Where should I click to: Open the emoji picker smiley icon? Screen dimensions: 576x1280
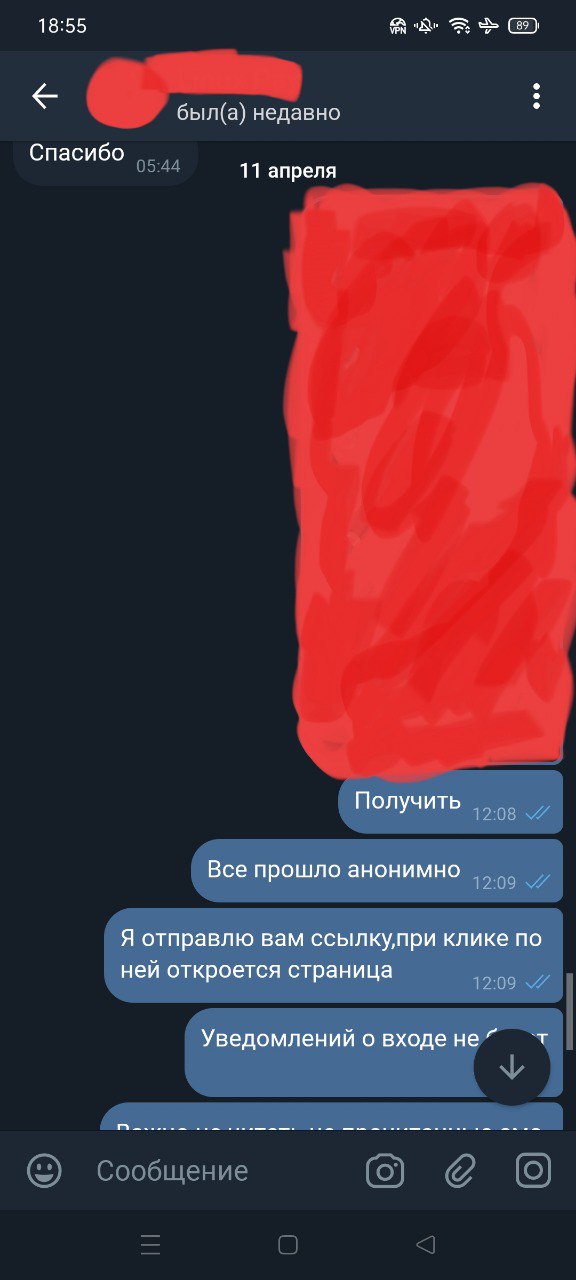[x=44, y=1170]
